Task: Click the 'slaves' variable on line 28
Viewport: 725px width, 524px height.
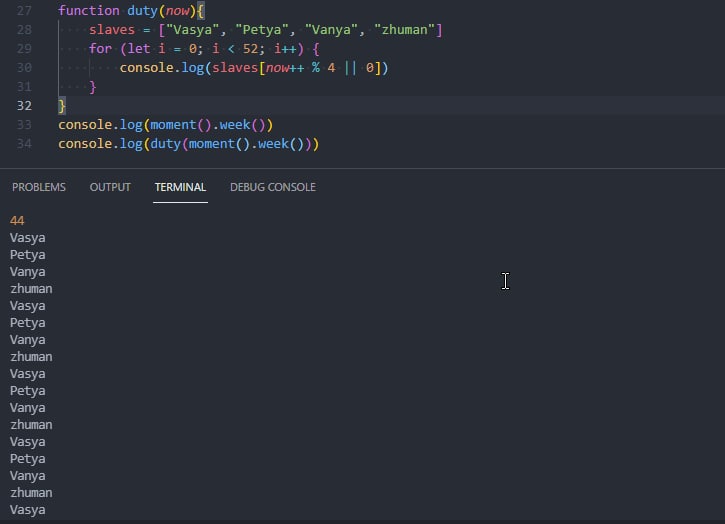Action: click(112, 30)
